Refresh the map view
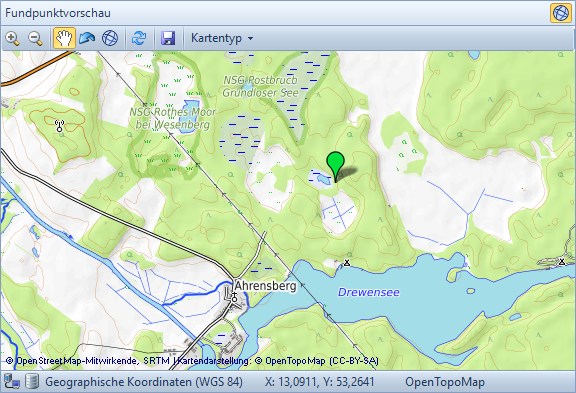This screenshot has height=393, width=576. 139,38
